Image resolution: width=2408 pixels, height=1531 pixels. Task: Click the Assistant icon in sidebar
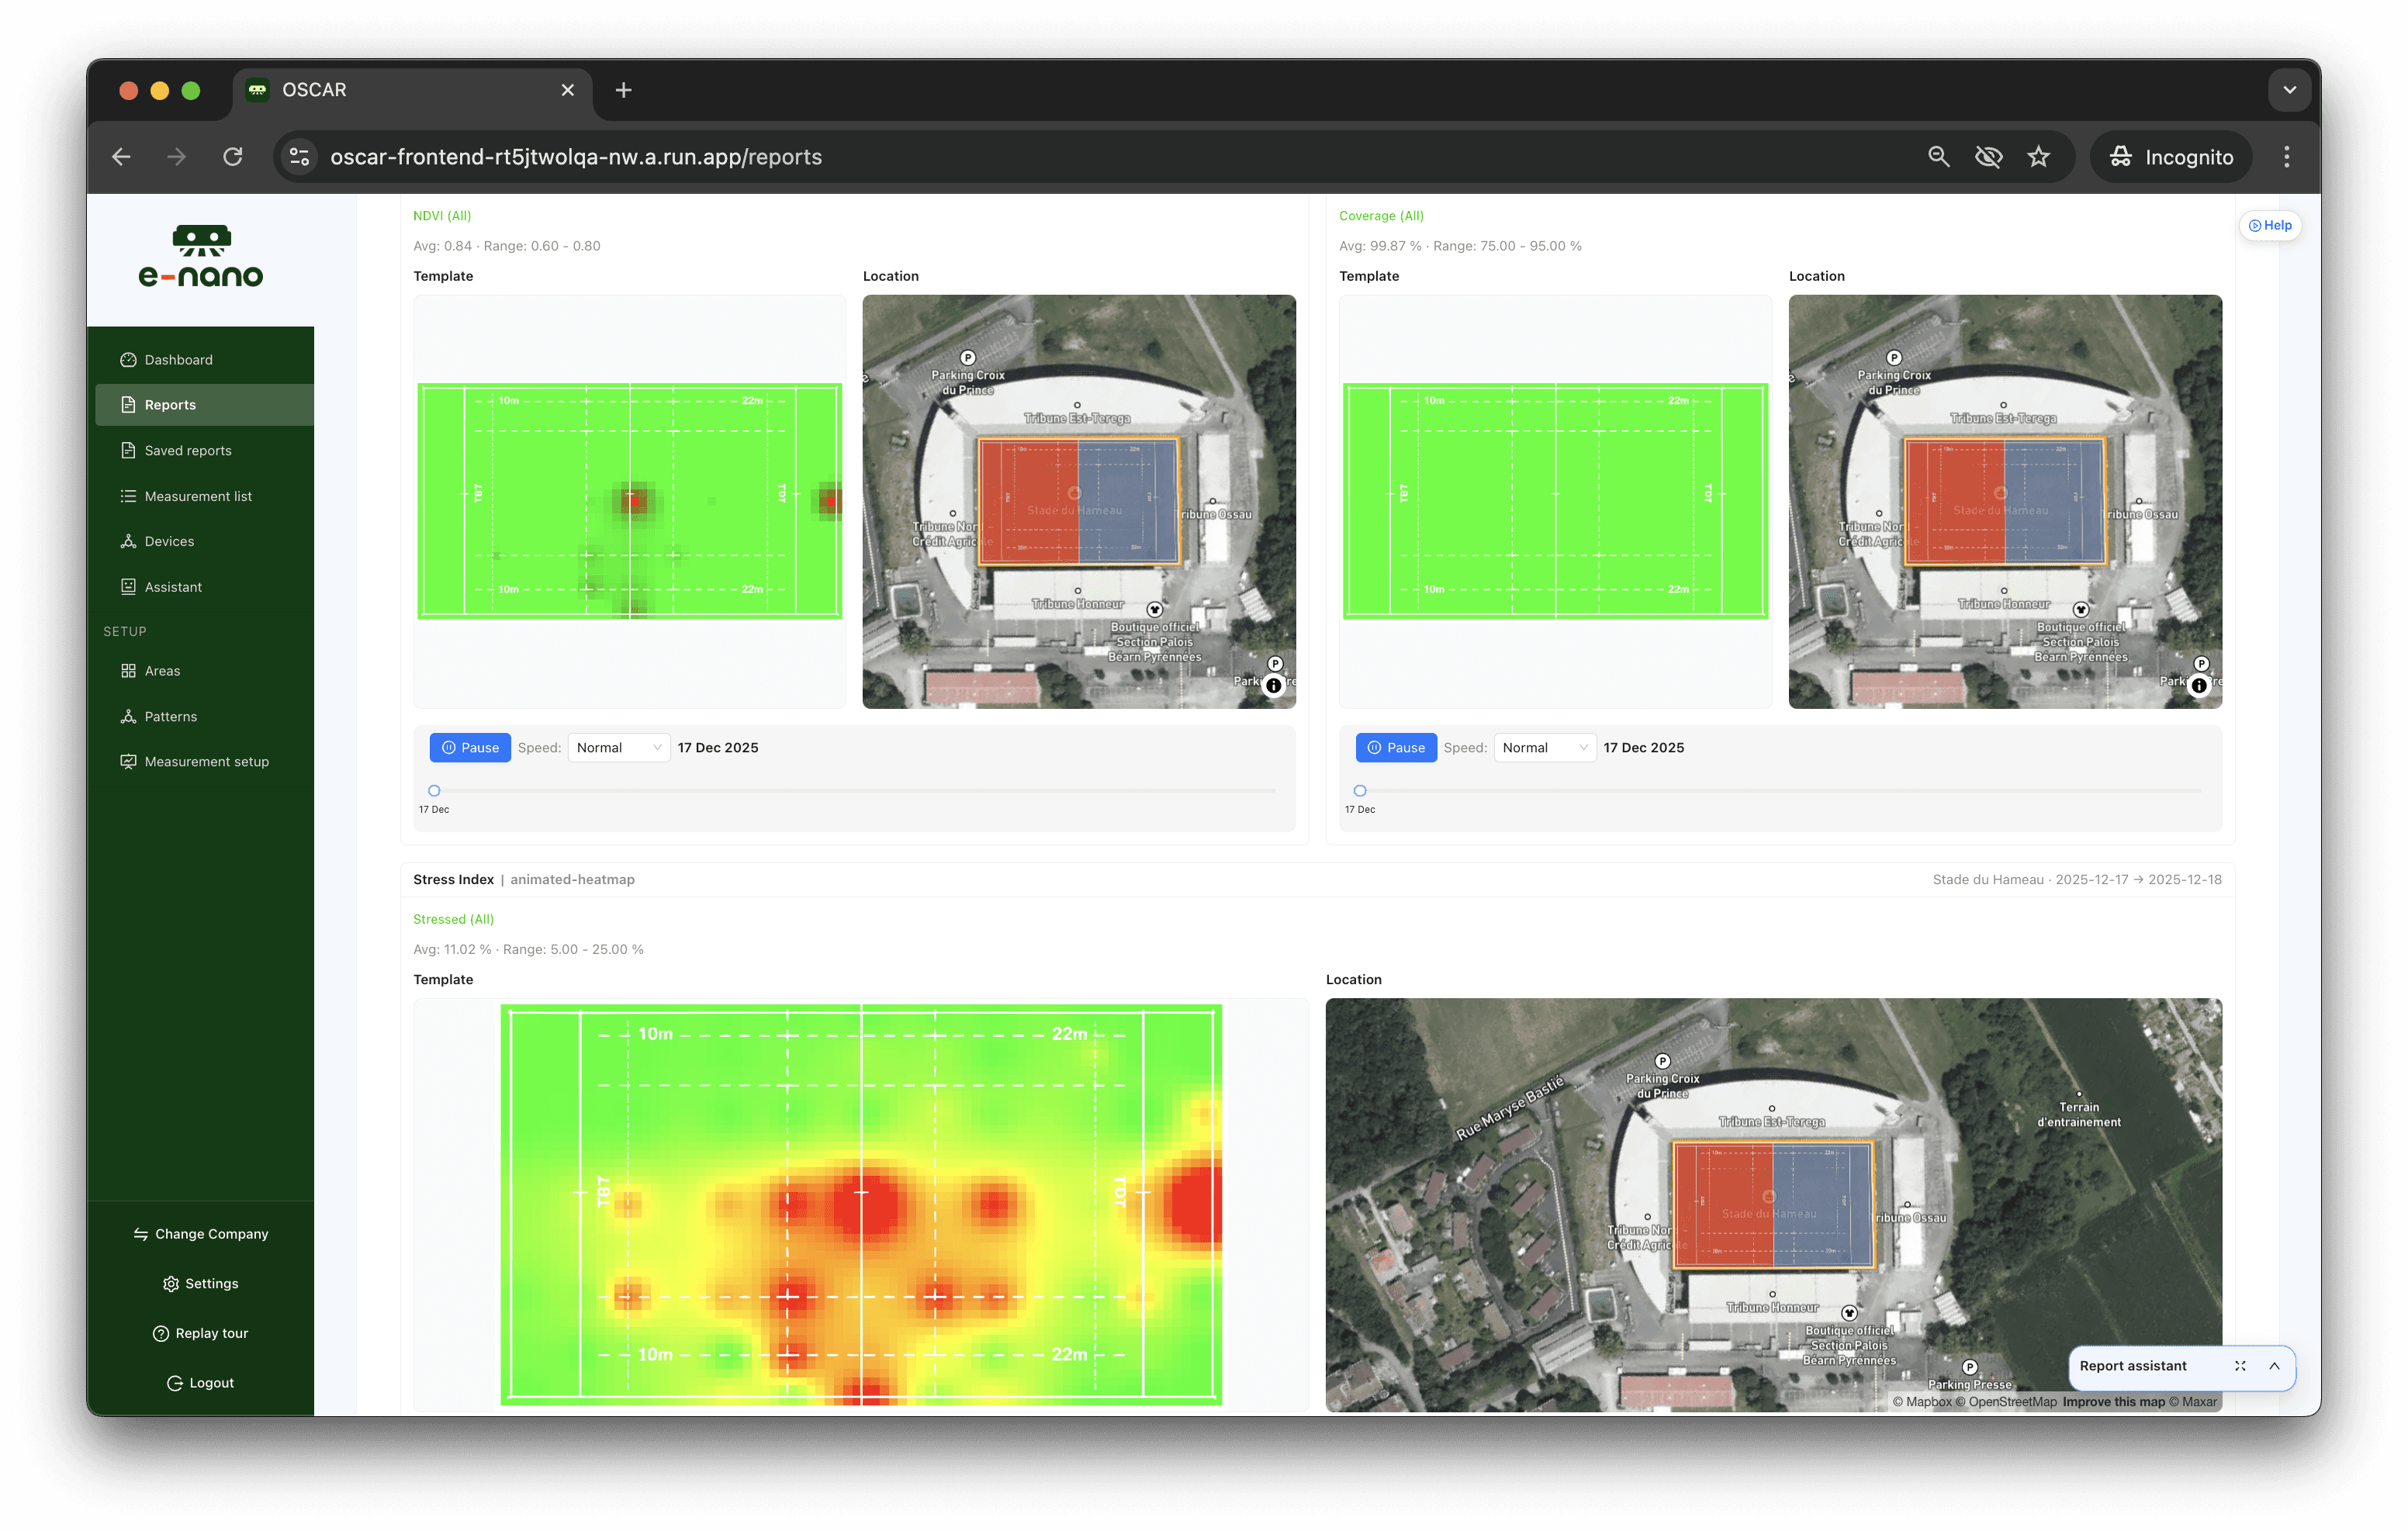coord(128,587)
